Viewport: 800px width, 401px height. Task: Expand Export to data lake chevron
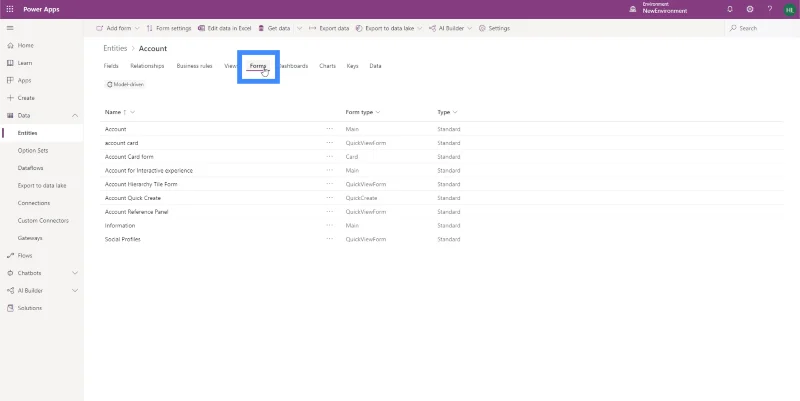coord(419,29)
